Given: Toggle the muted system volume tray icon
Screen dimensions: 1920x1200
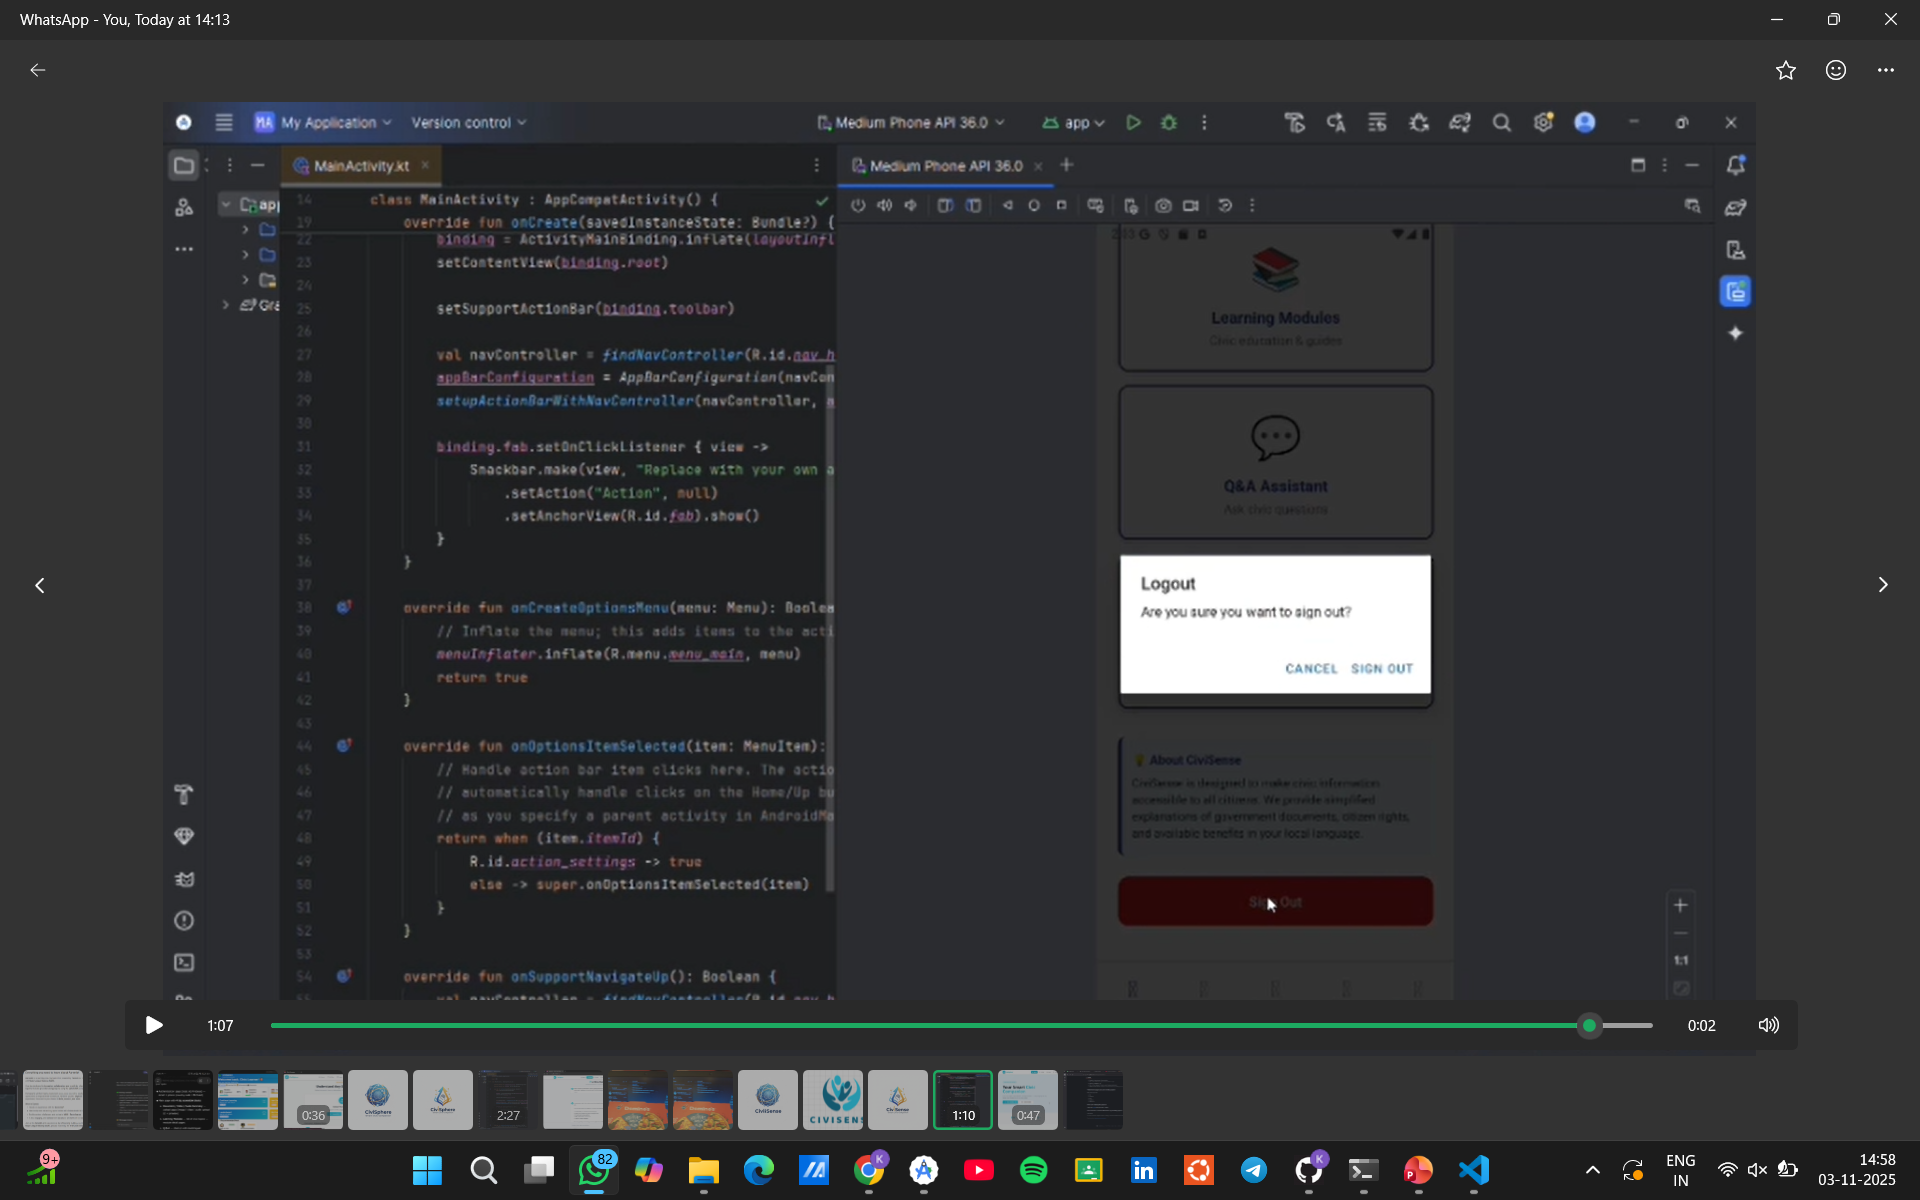Looking at the screenshot, I should tap(1757, 1170).
